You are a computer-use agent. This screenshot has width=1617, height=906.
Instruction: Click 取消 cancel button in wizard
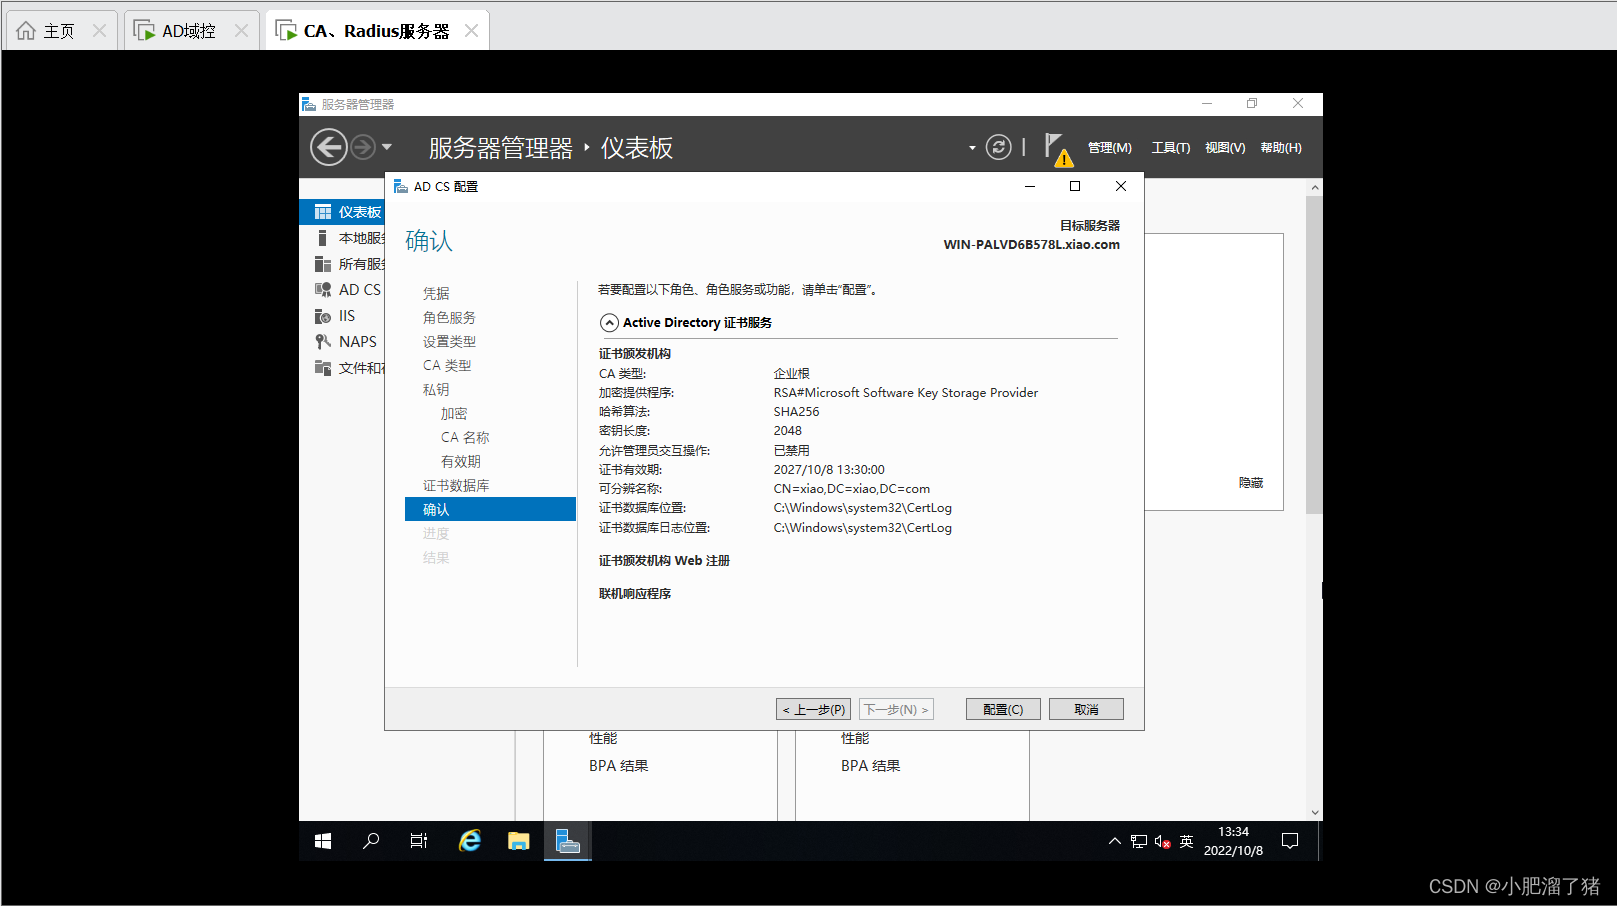click(1086, 709)
